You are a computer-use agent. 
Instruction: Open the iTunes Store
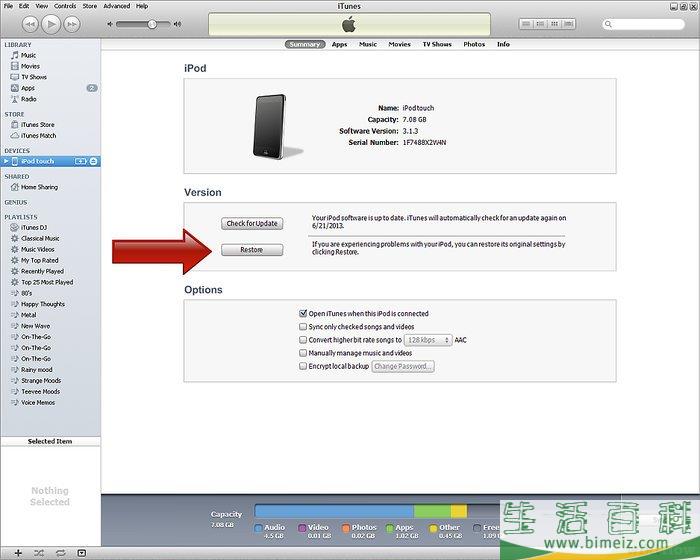(x=38, y=125)
